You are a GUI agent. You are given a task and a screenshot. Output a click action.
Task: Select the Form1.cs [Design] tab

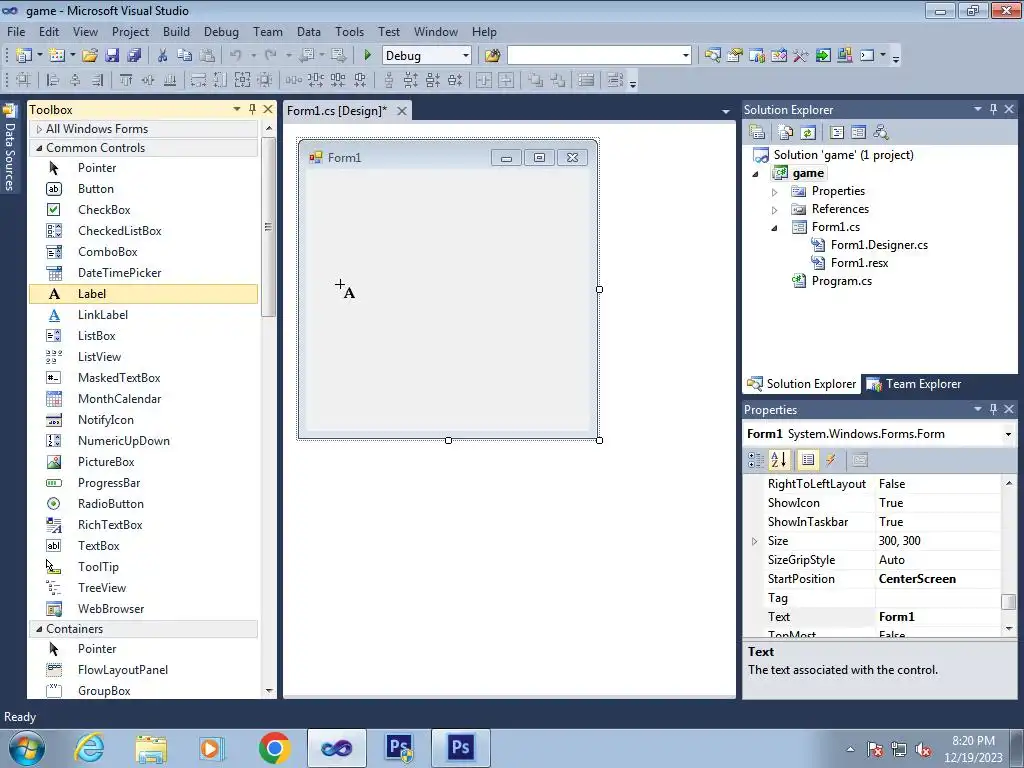(x=337, y=110)
